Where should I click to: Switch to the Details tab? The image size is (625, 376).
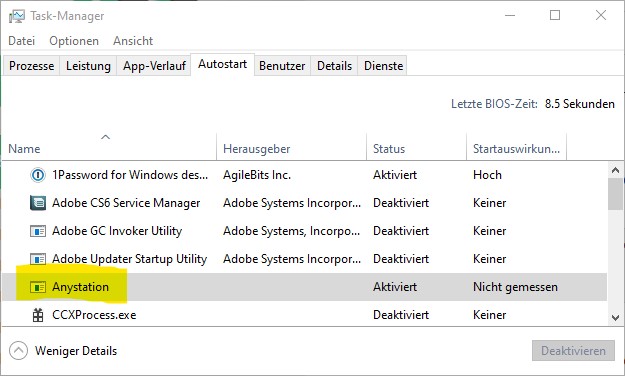[334, 65]
